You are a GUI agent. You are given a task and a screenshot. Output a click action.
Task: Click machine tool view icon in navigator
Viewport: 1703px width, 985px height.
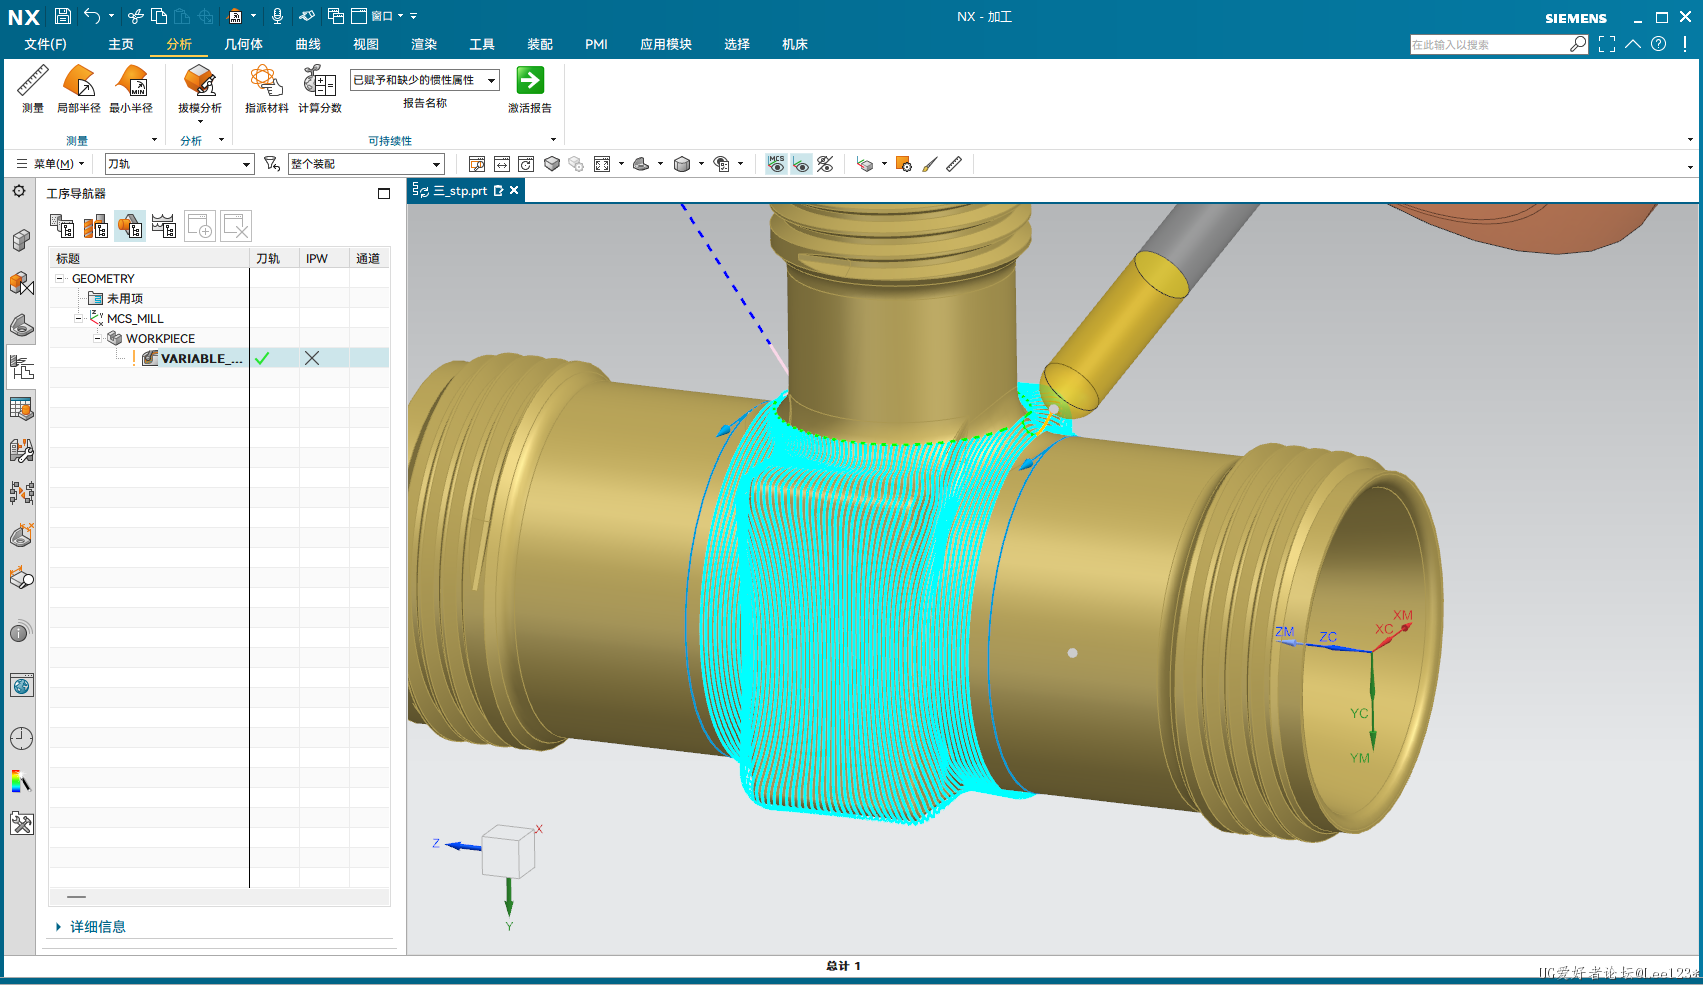click(x=96, y=227)
